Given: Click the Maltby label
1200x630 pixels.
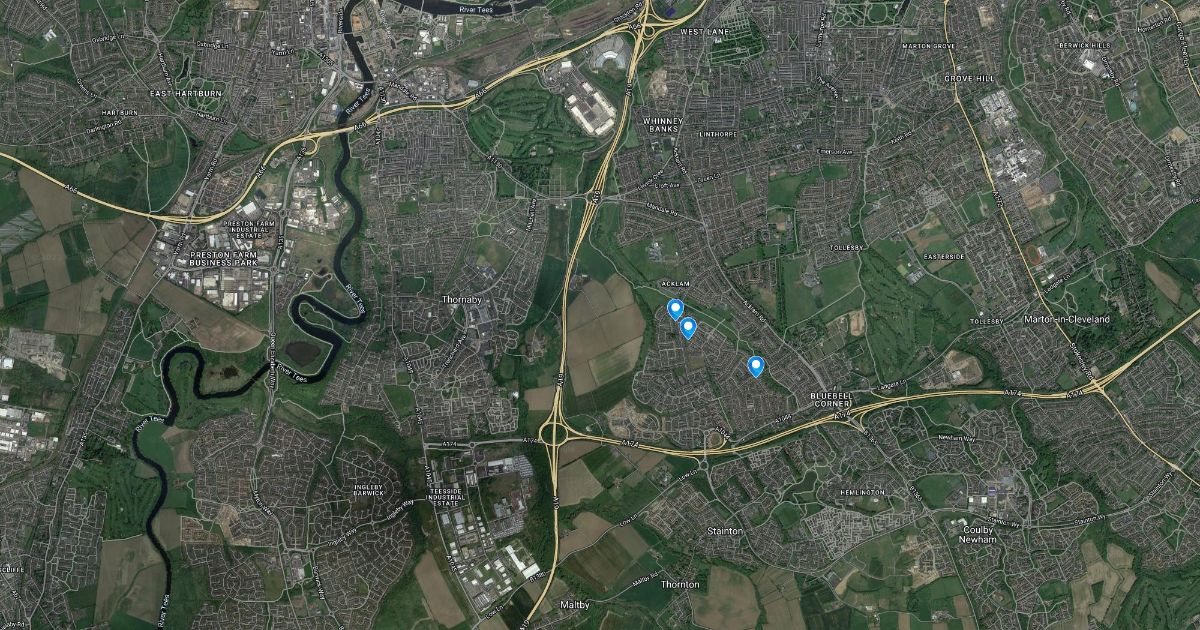Looking at the screenshot, I should [574, 605].
